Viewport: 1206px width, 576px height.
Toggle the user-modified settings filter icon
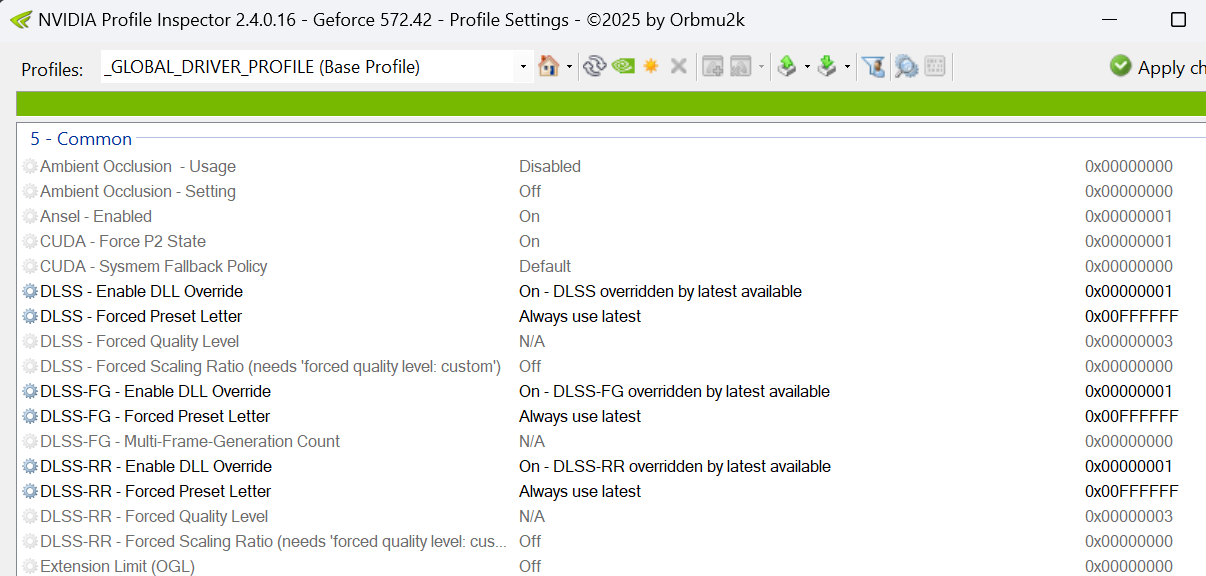874,66
